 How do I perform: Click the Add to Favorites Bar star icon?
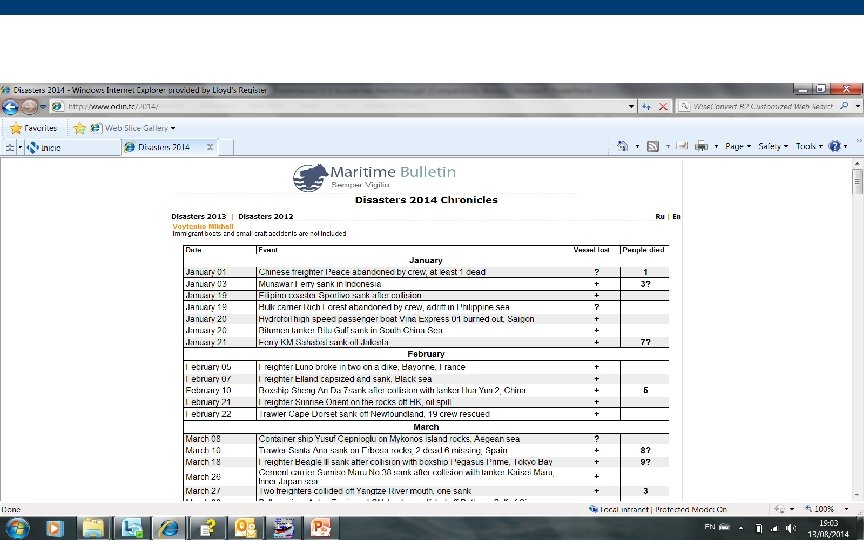point(79,128)
